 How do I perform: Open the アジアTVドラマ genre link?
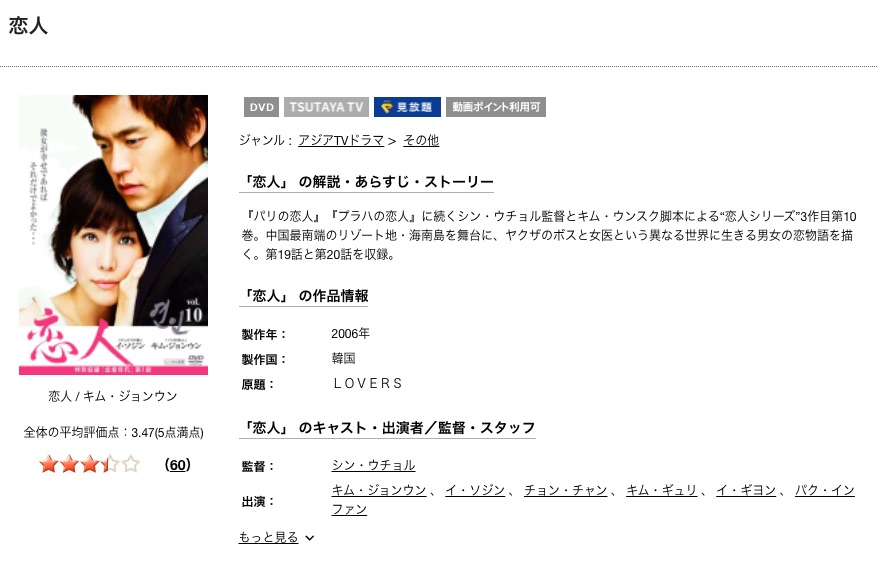(x=341, y=140)
